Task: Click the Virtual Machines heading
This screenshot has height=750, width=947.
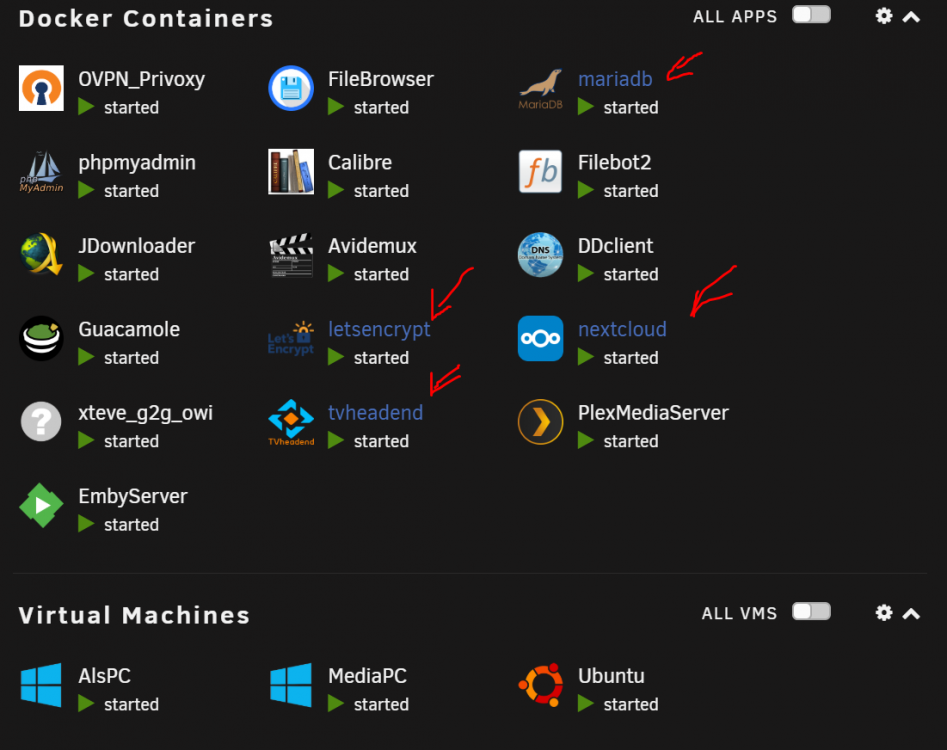Action: (x=134, y=615)
